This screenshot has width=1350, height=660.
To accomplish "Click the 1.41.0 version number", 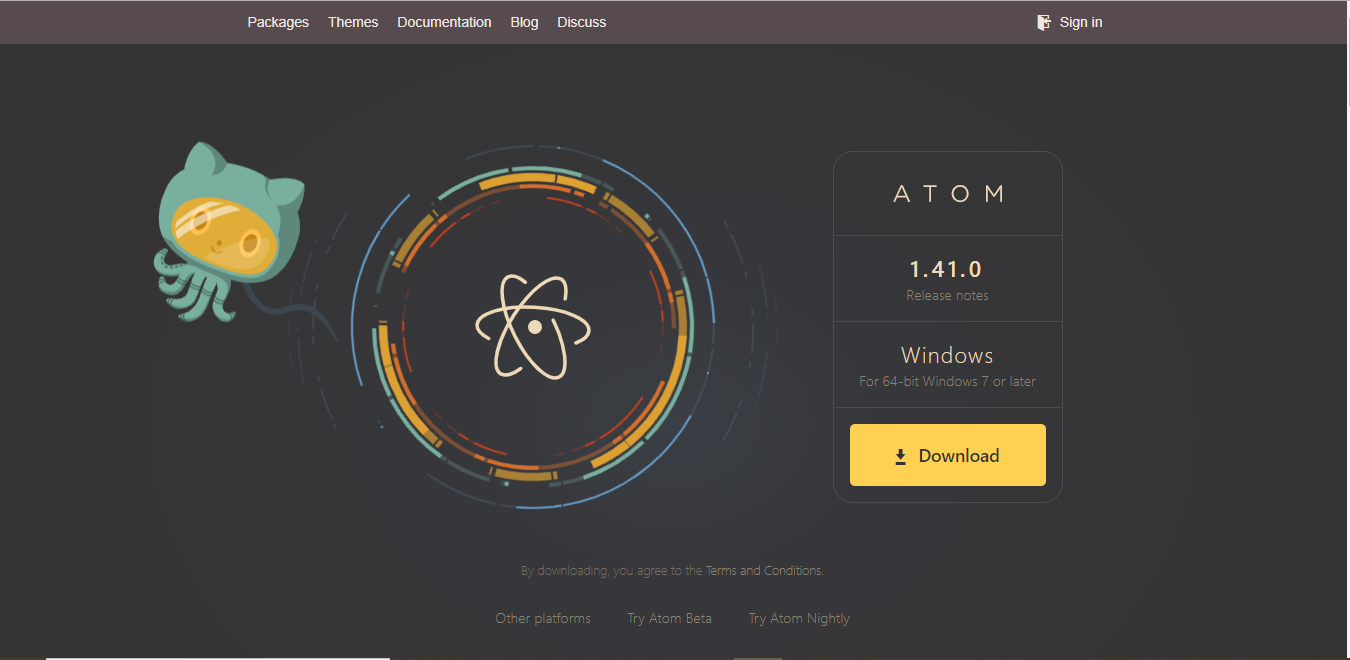I will tap(946, 269).
